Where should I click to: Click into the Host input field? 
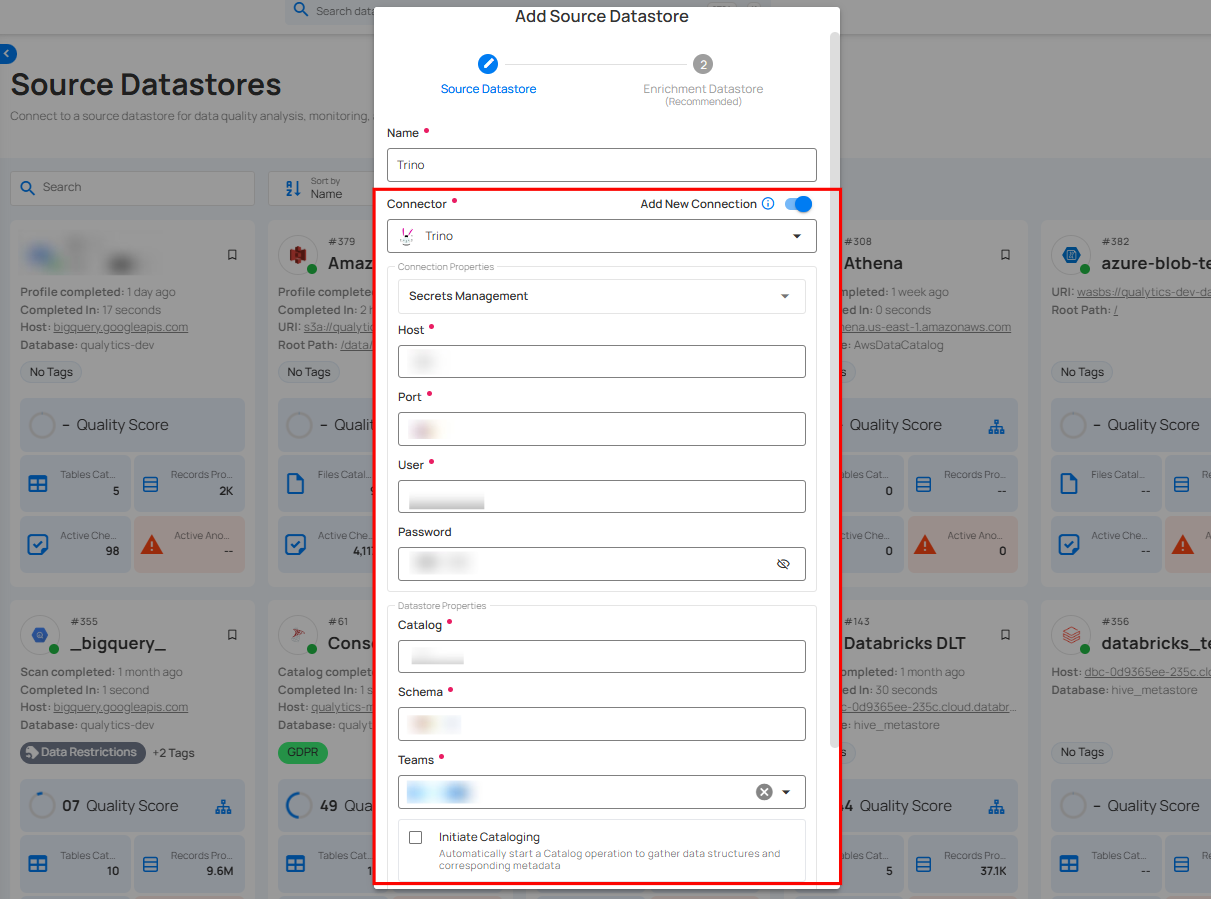pos(602,362)
